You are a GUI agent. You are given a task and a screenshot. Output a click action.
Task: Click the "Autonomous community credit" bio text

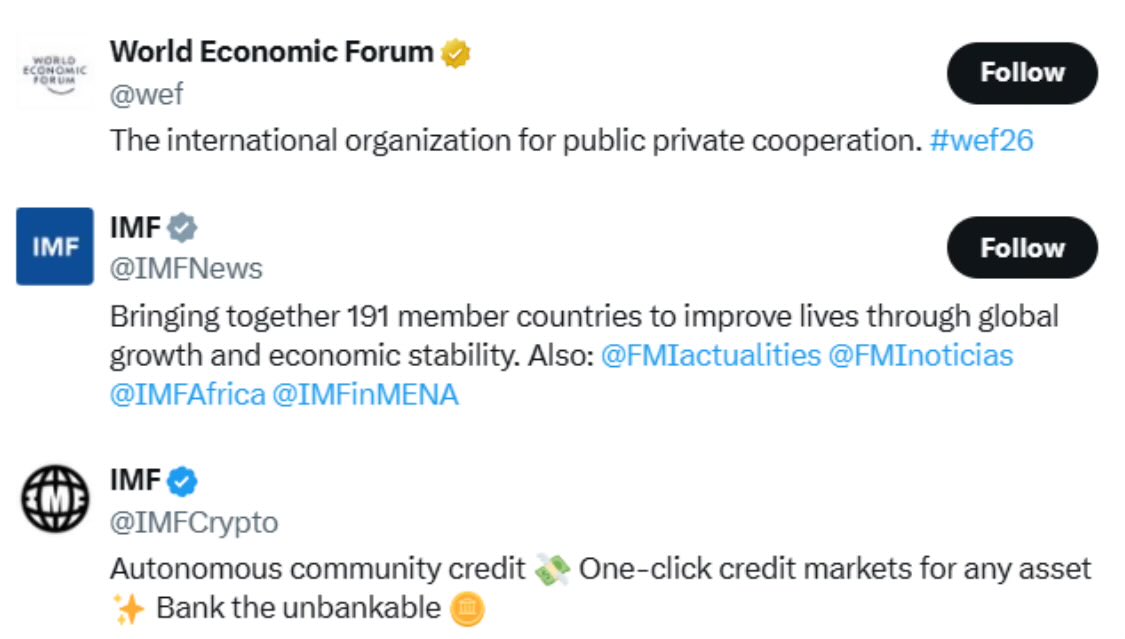[317, 569]
